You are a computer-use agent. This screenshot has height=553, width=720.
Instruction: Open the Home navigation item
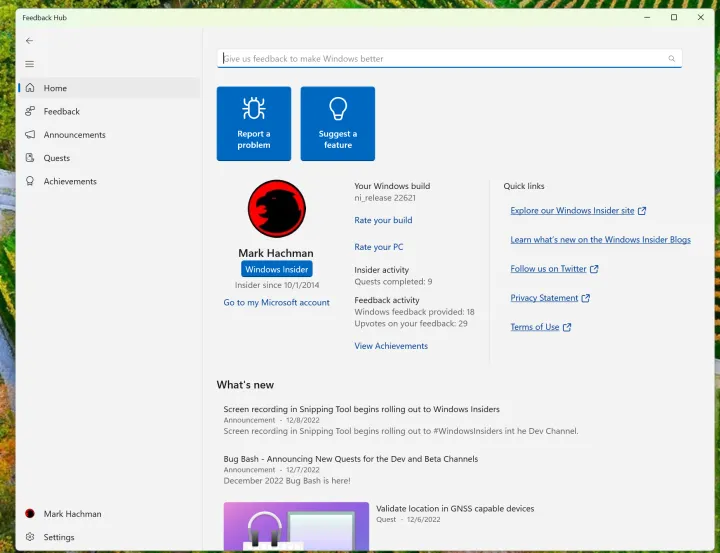pyautogui.click(x=55, y=88)
